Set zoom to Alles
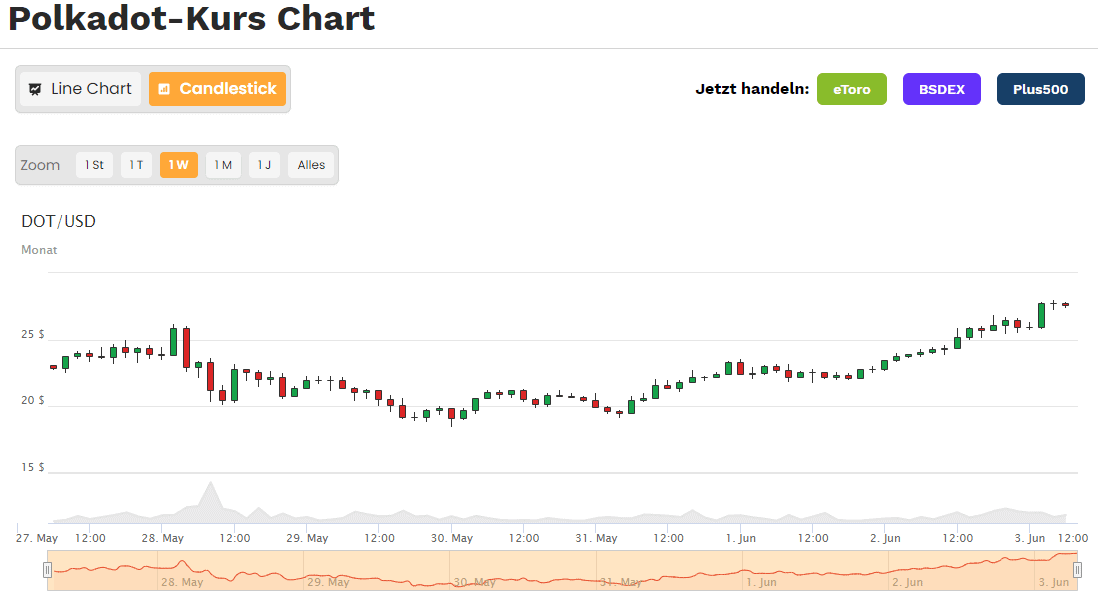 pos(311,165)
